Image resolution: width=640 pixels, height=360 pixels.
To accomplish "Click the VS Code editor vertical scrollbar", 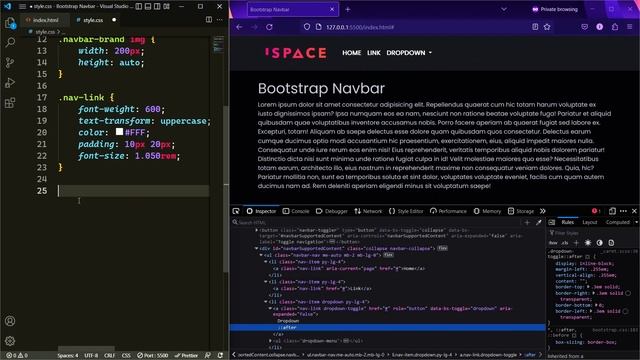I will pyautogui.click(x=226, y=189).
